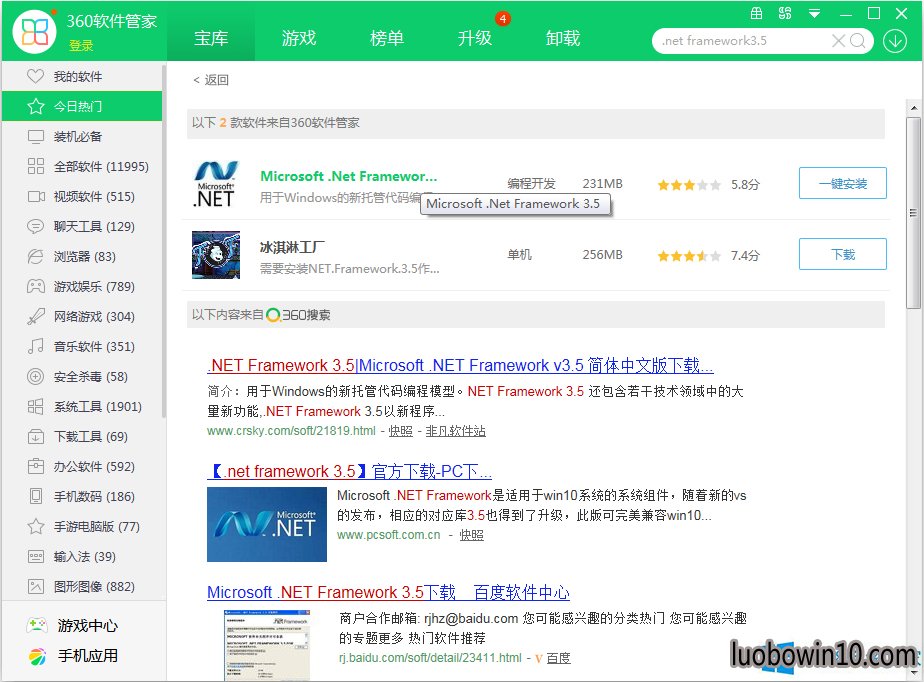Select 手游电脑版 star icon
This screenshot has width=924, height=682.
[36, 526]
